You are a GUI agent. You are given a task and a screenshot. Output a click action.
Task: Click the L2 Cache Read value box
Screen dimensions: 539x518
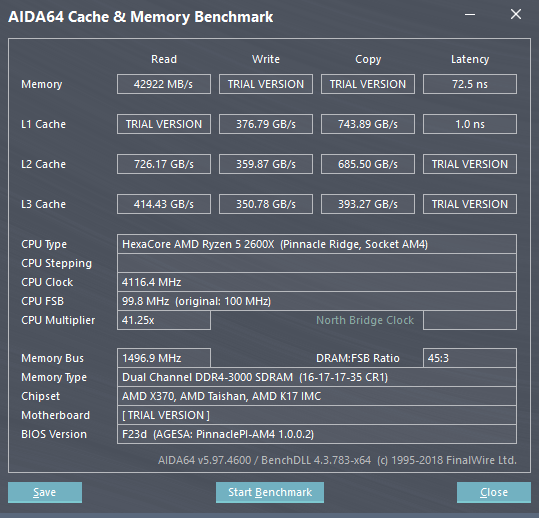[x=164, y=164]
